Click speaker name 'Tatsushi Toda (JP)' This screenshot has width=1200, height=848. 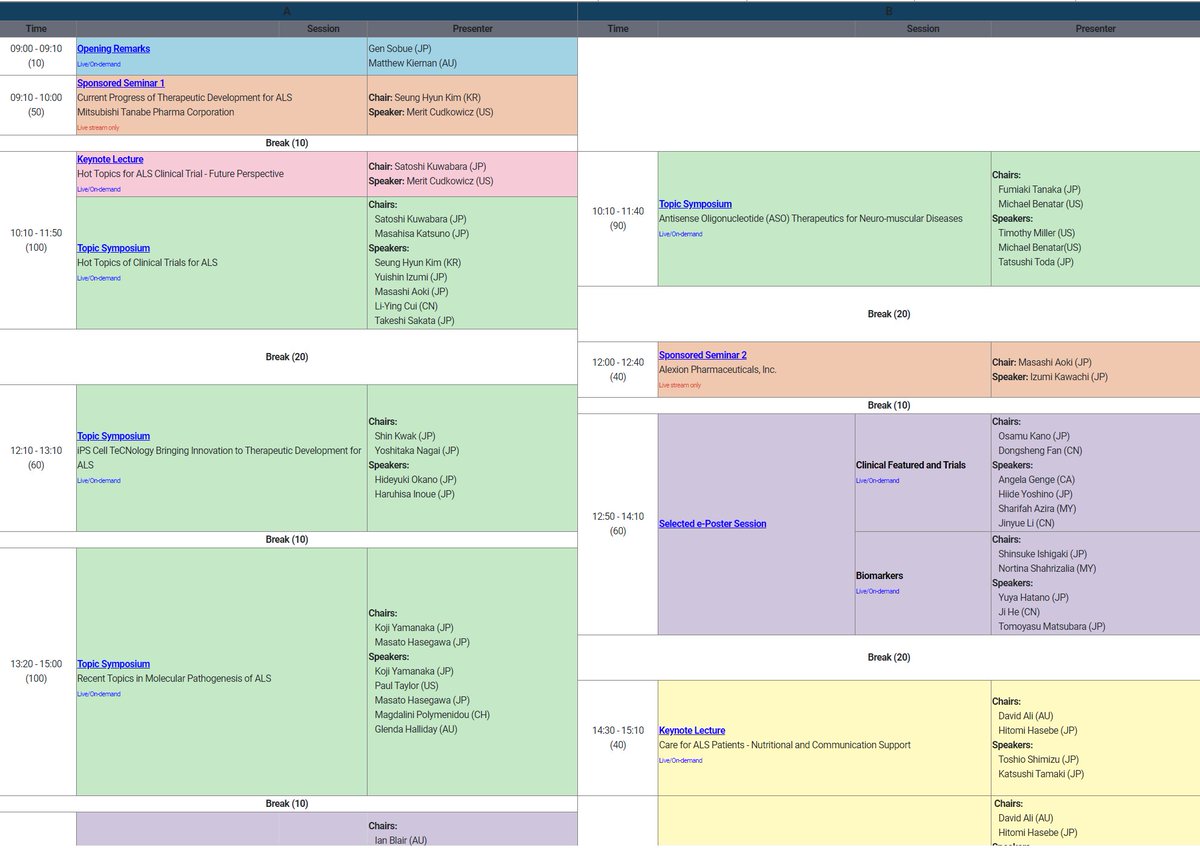1036,262
